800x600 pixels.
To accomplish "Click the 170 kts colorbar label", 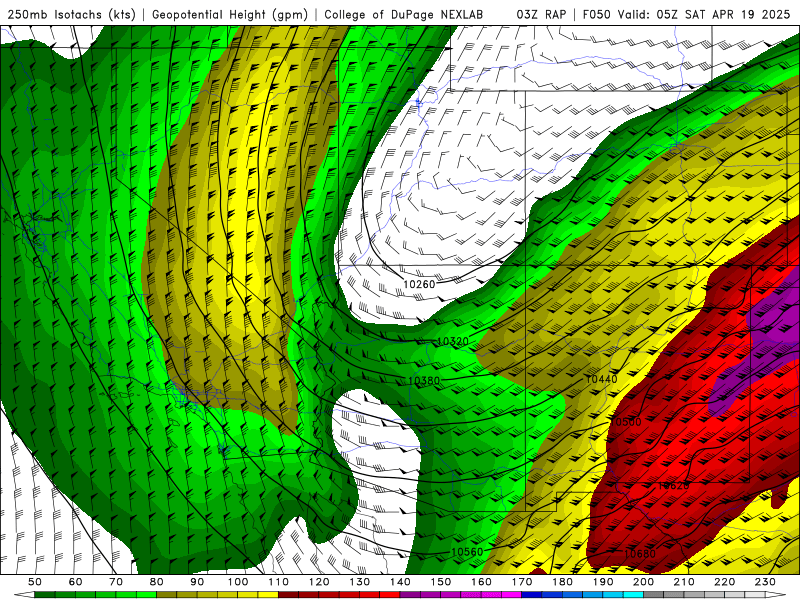I will coord(522,582).
